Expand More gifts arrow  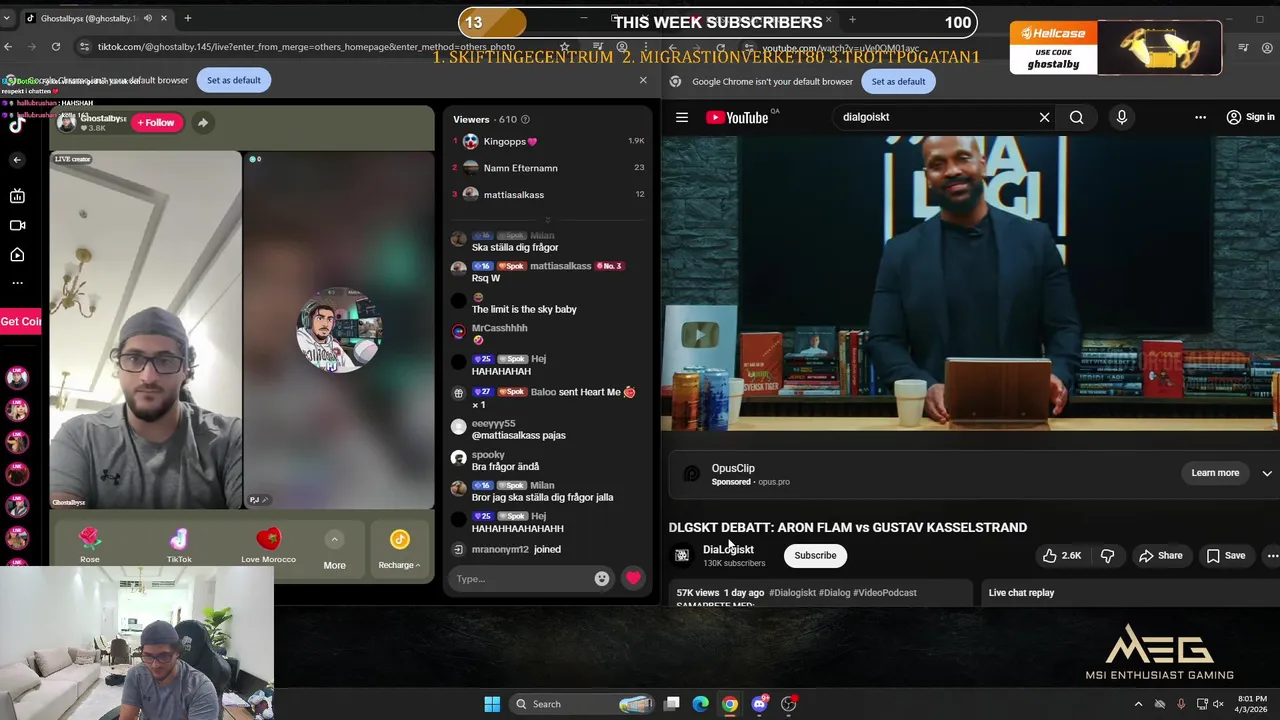334,540
